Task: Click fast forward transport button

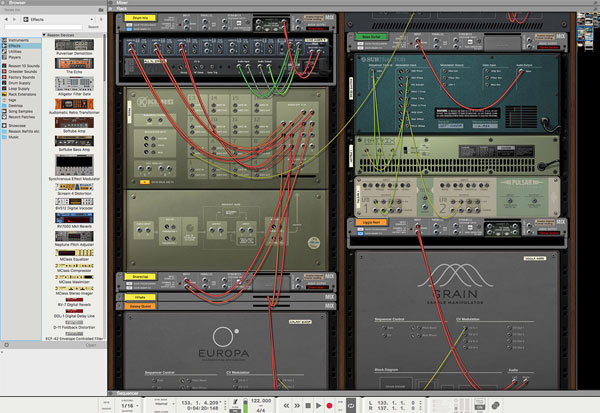Action: 297,405
